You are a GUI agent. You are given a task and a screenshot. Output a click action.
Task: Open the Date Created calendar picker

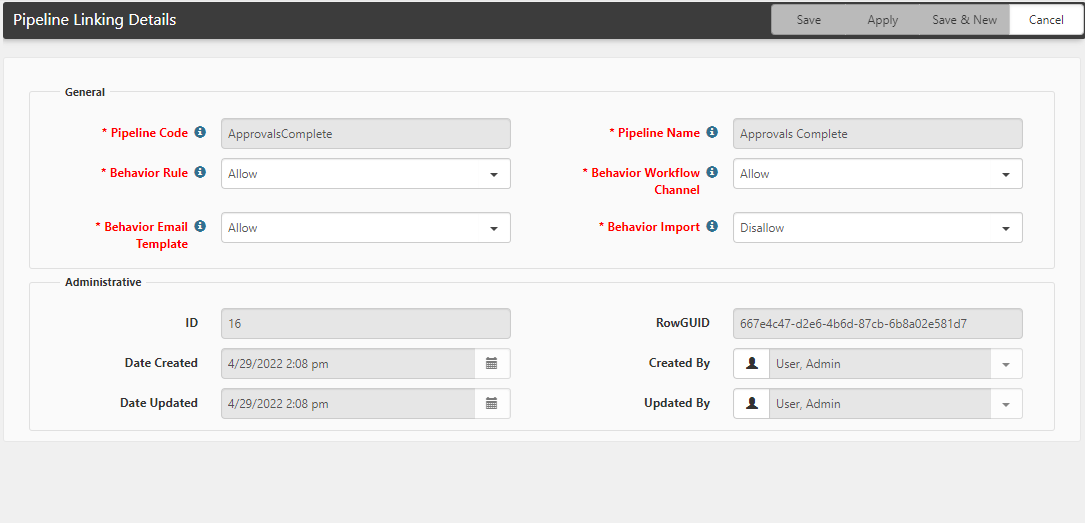tap(492, 364)
